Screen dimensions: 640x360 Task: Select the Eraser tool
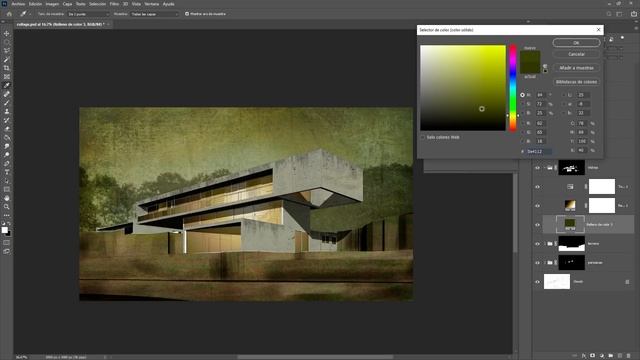pos(7,129)
